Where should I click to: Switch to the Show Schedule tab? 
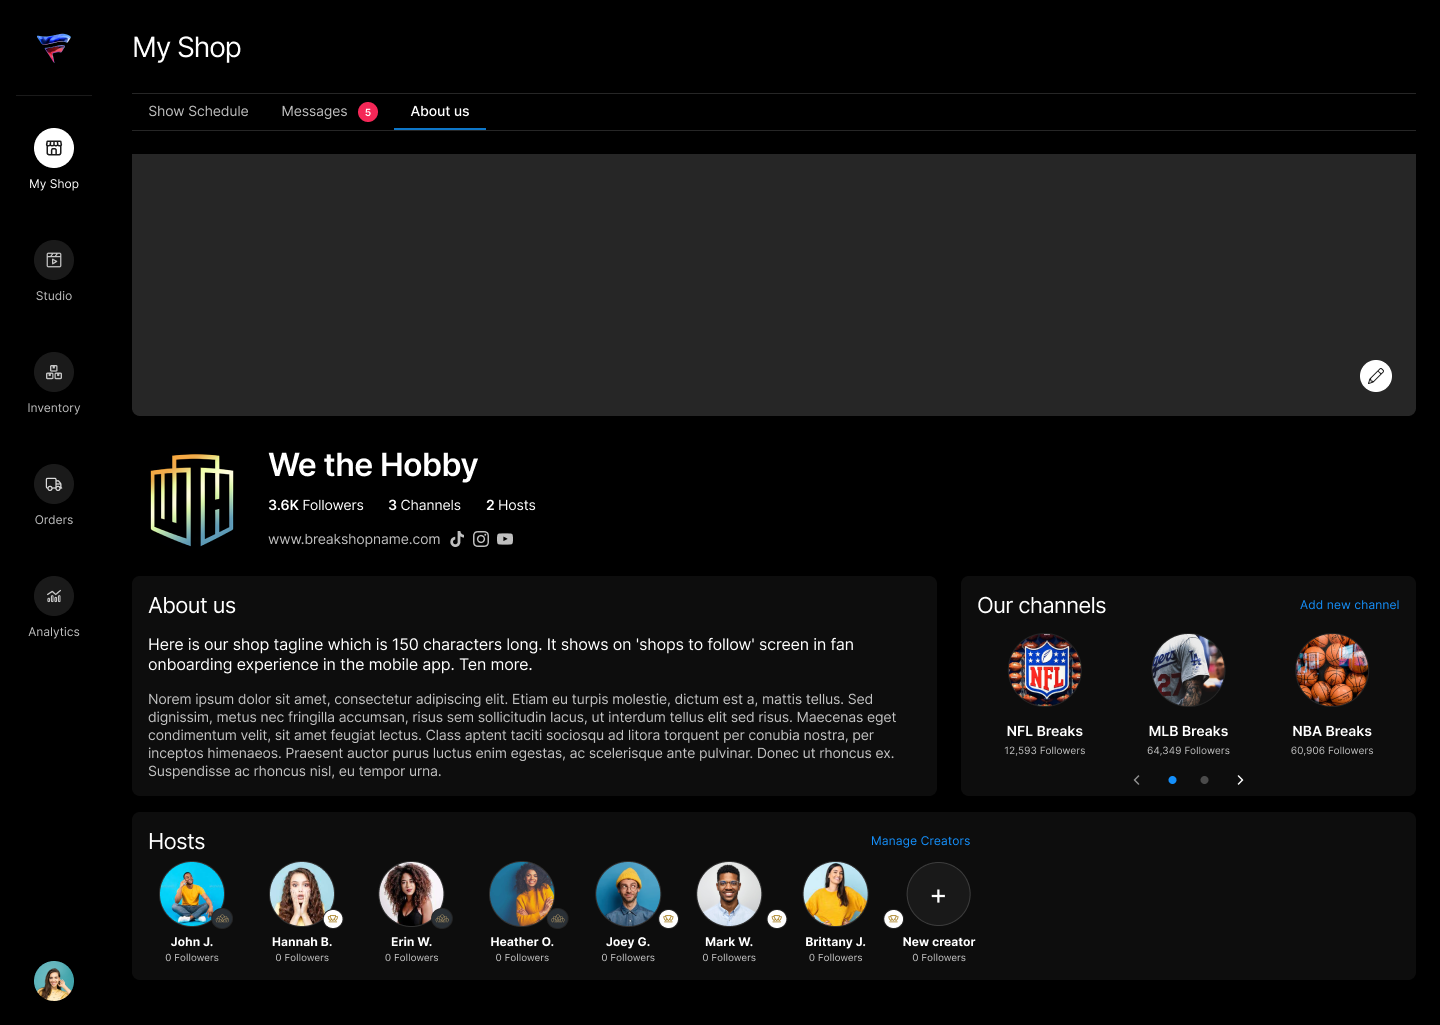198,111
